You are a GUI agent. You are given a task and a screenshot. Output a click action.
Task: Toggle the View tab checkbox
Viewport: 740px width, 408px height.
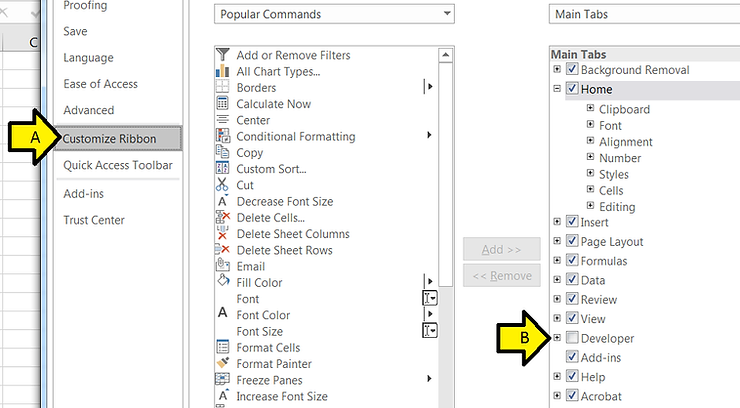[x=572, y=318]
